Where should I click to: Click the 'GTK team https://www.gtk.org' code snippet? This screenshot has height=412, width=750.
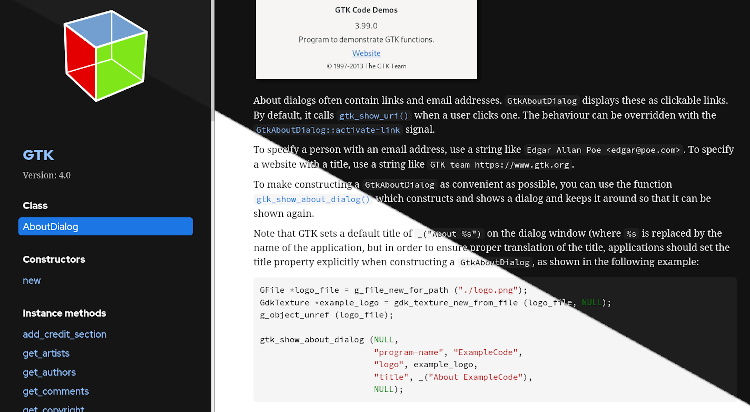pyautogui.click(x=499, y=165)
